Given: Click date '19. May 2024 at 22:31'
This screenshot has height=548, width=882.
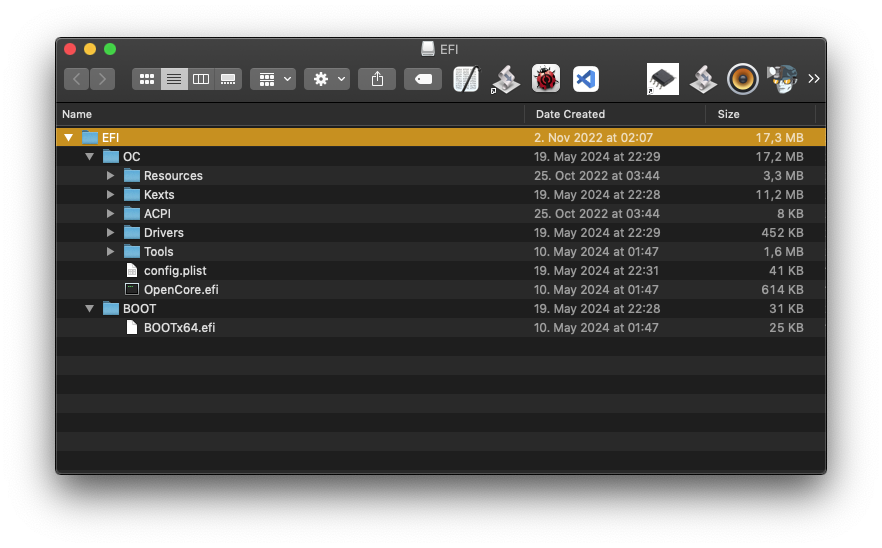Looking at the screenshot, I should click(x=596, y=271).
